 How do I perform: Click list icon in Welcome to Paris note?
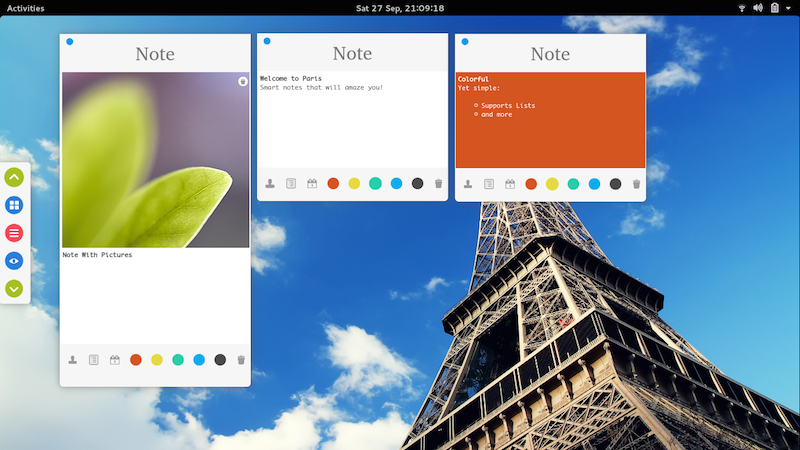tap(291, 183)
